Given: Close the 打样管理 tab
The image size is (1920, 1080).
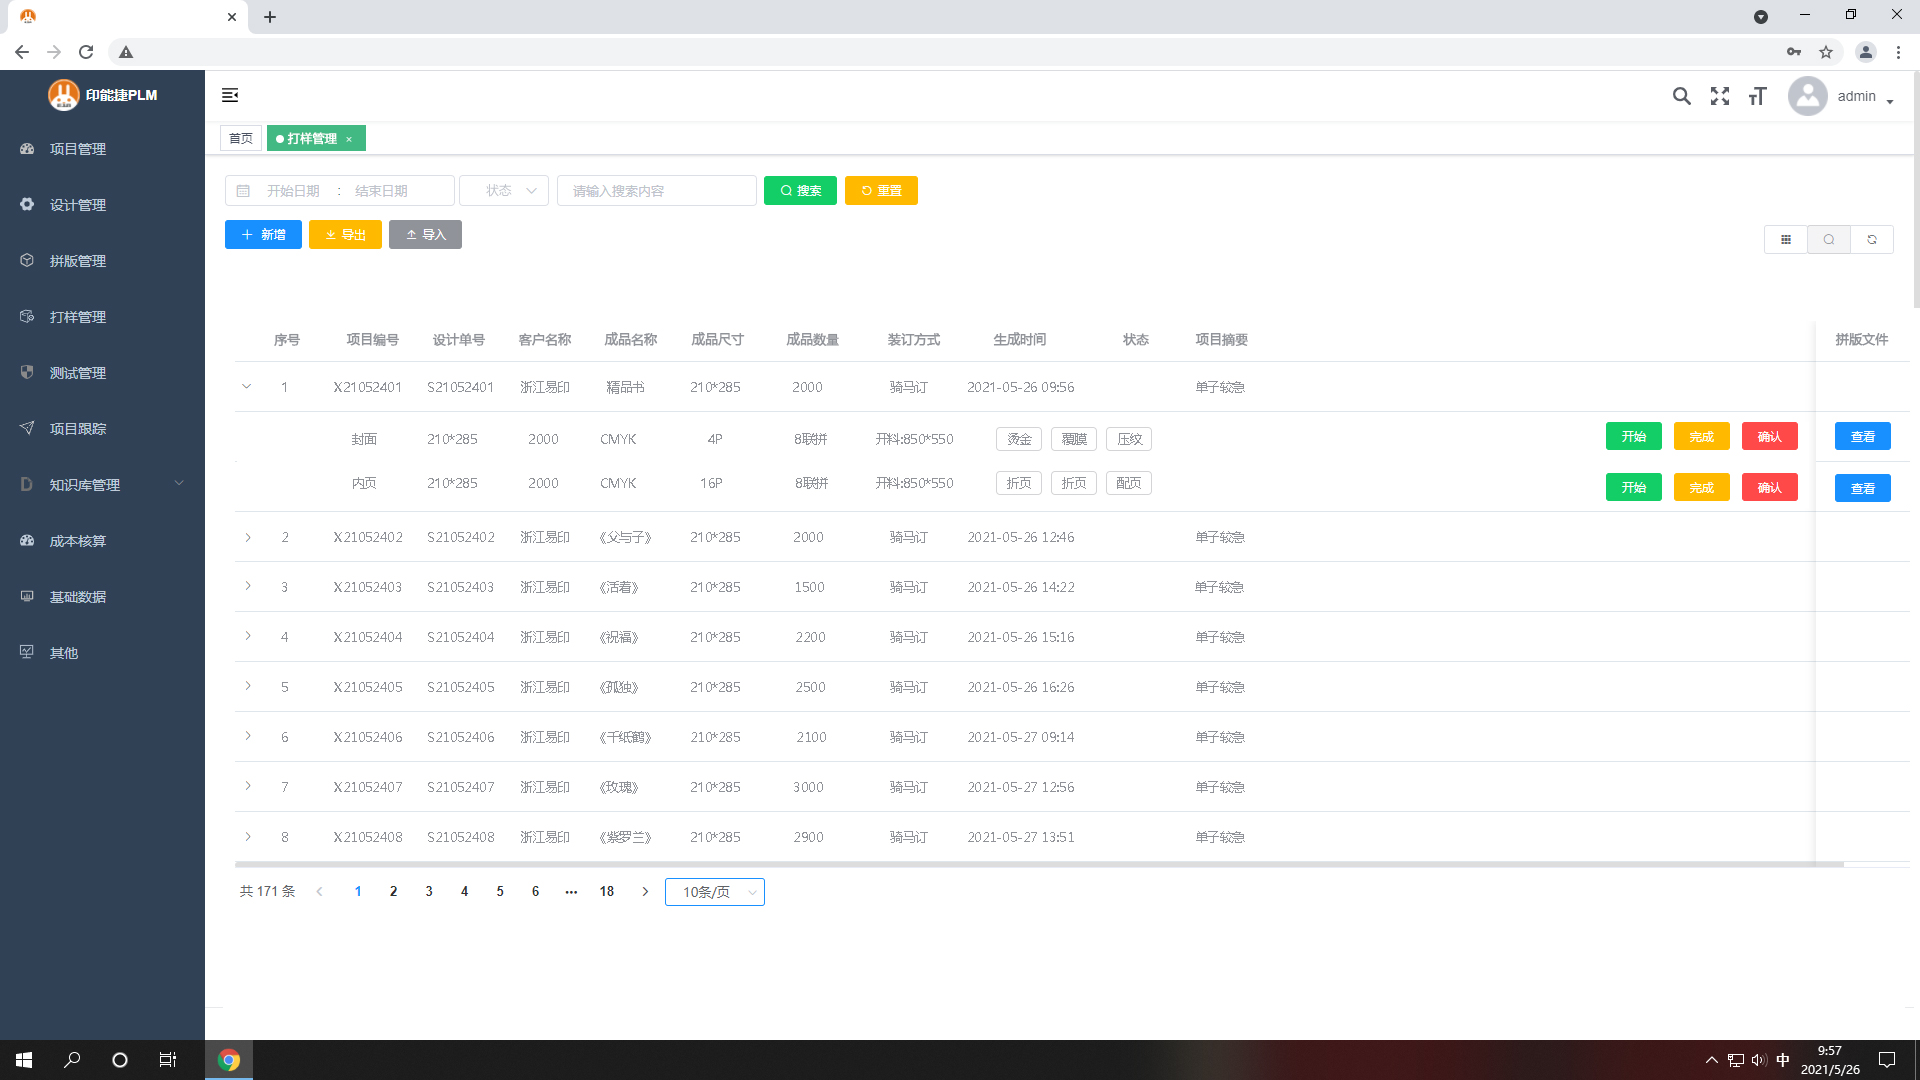Looking at the screenshot, I should pyautogui.click(x=349, y=139).
